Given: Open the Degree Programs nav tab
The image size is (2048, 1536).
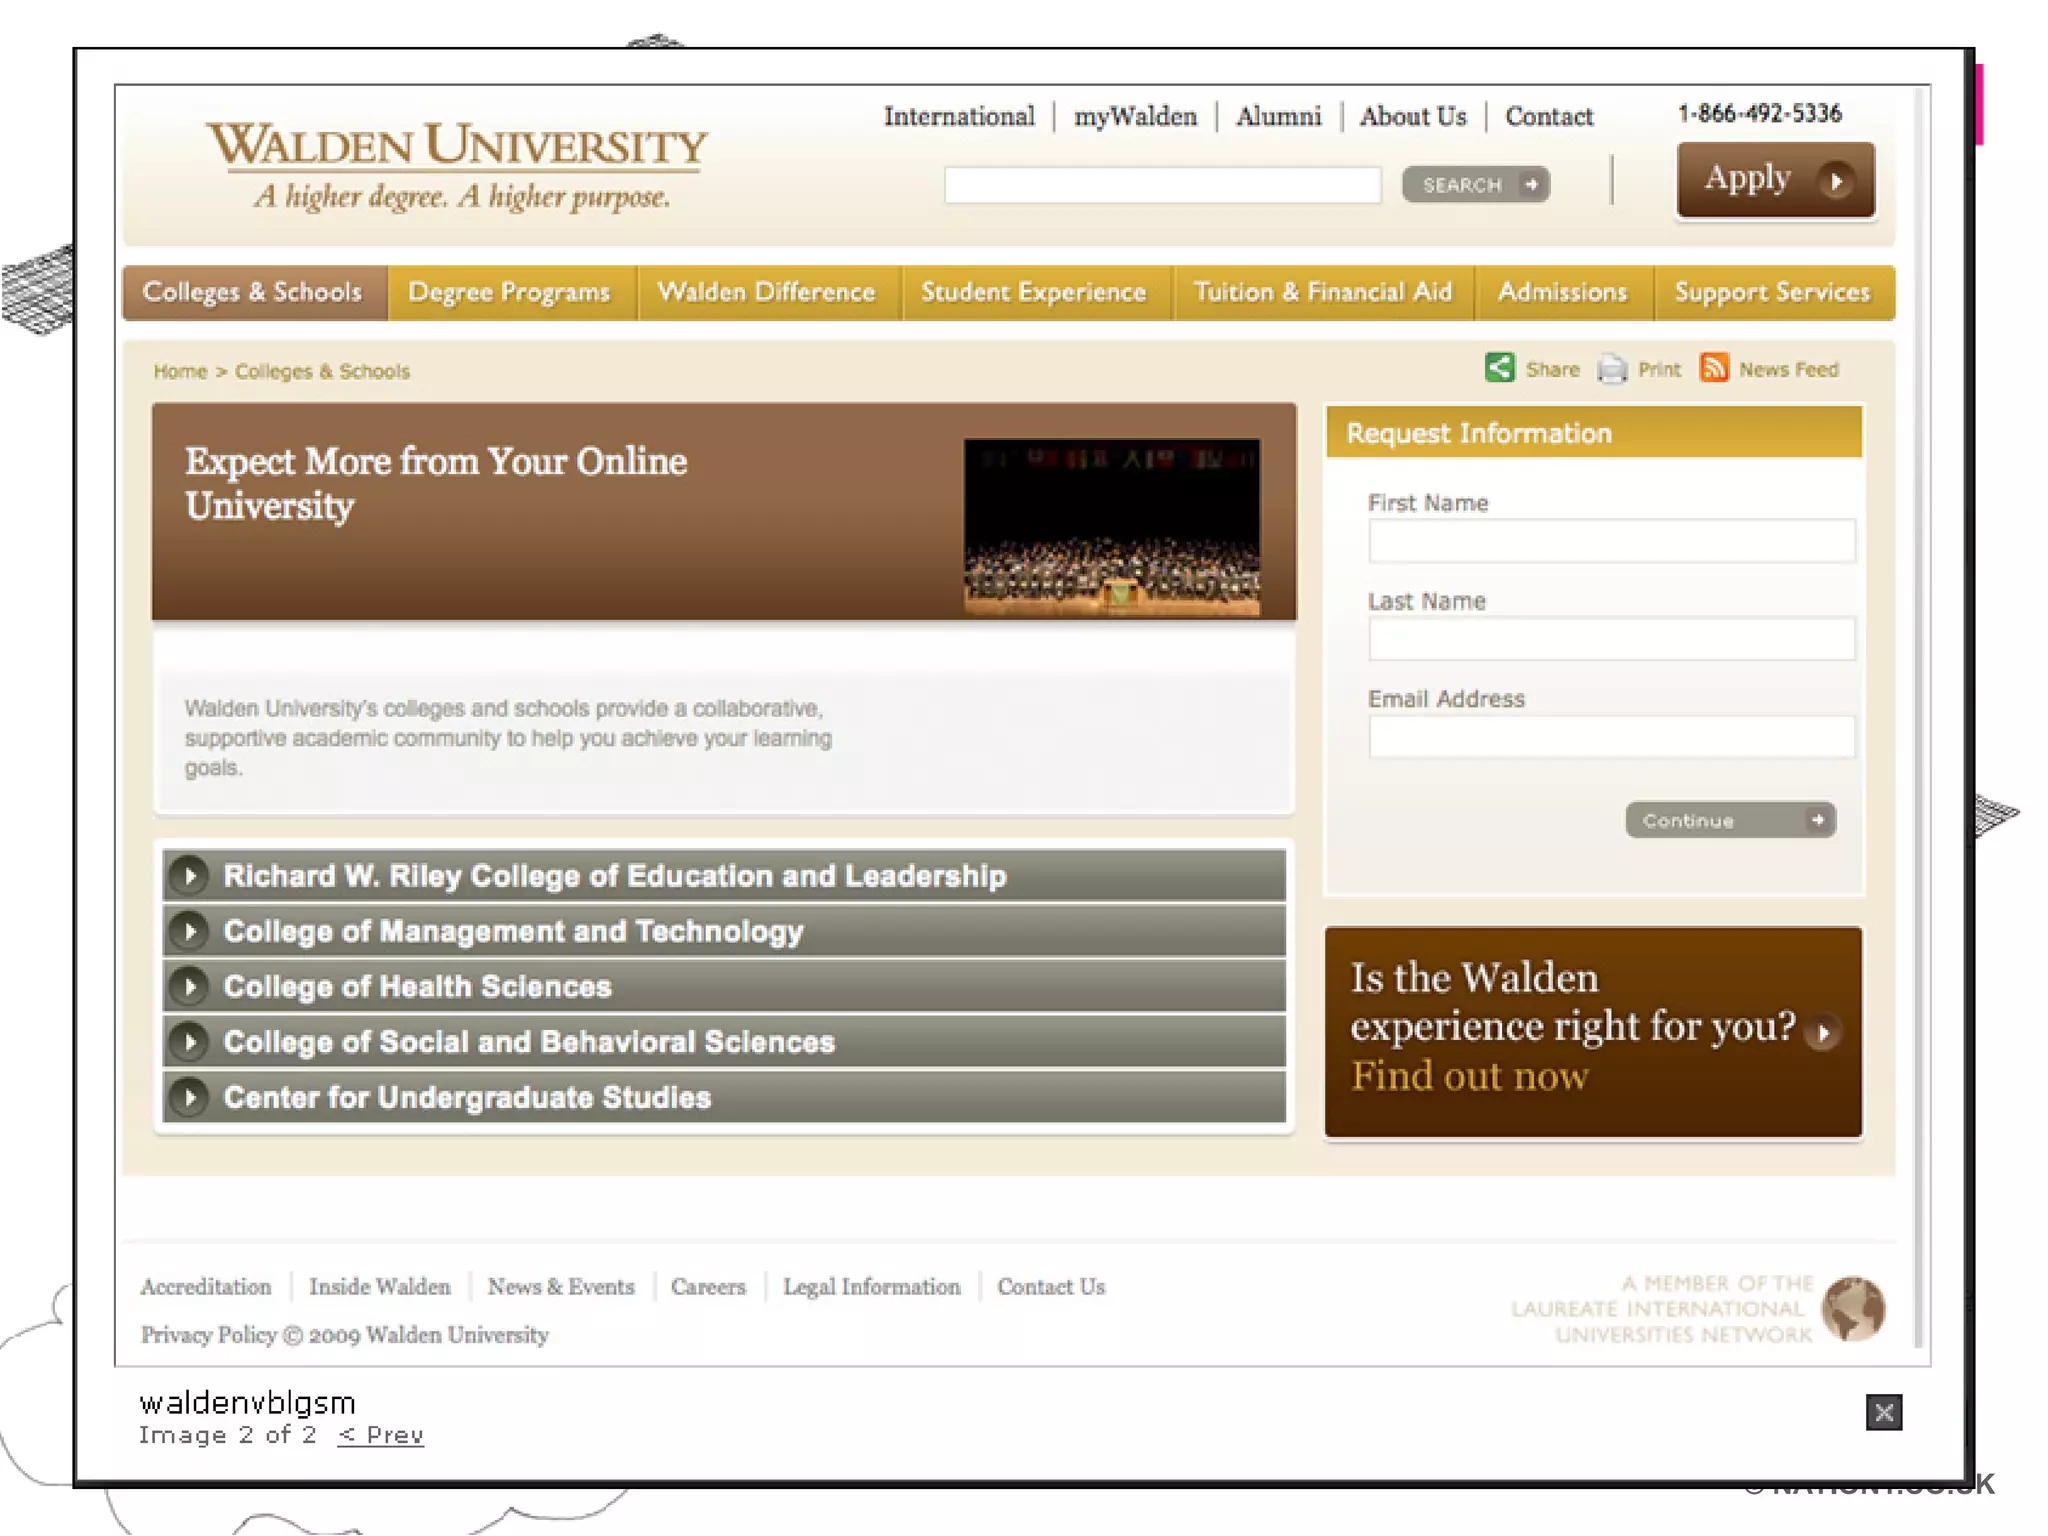Looking at the screenshot, I should (x=509, y=292).
